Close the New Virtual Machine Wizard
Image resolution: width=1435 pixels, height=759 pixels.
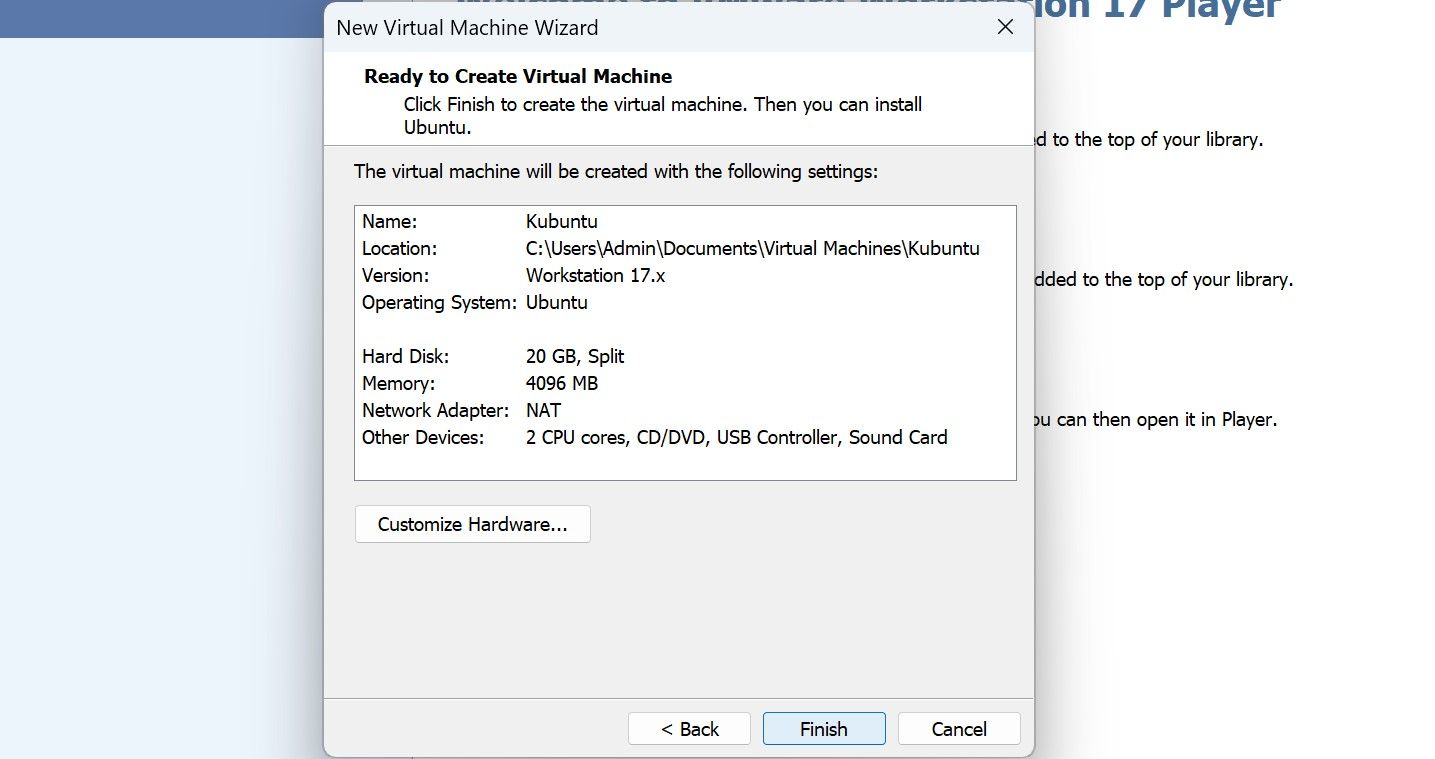click(x=1006, y=27)
